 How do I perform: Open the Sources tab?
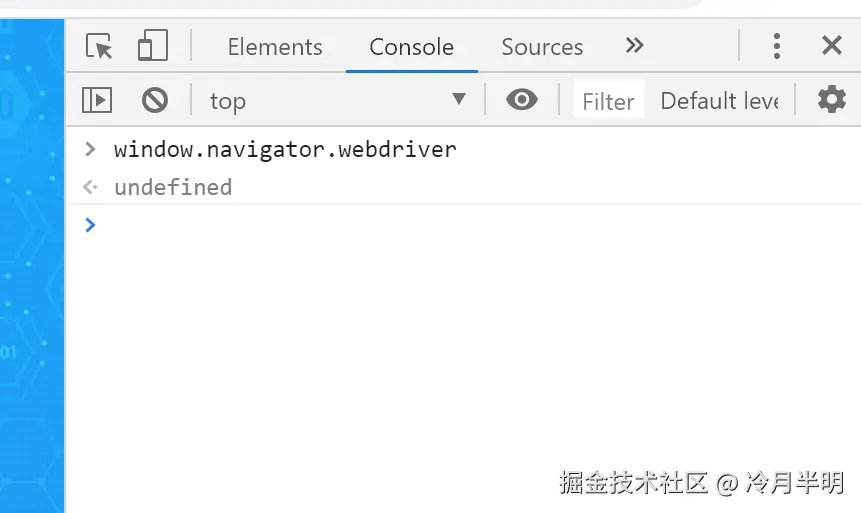tap(542, 47)
